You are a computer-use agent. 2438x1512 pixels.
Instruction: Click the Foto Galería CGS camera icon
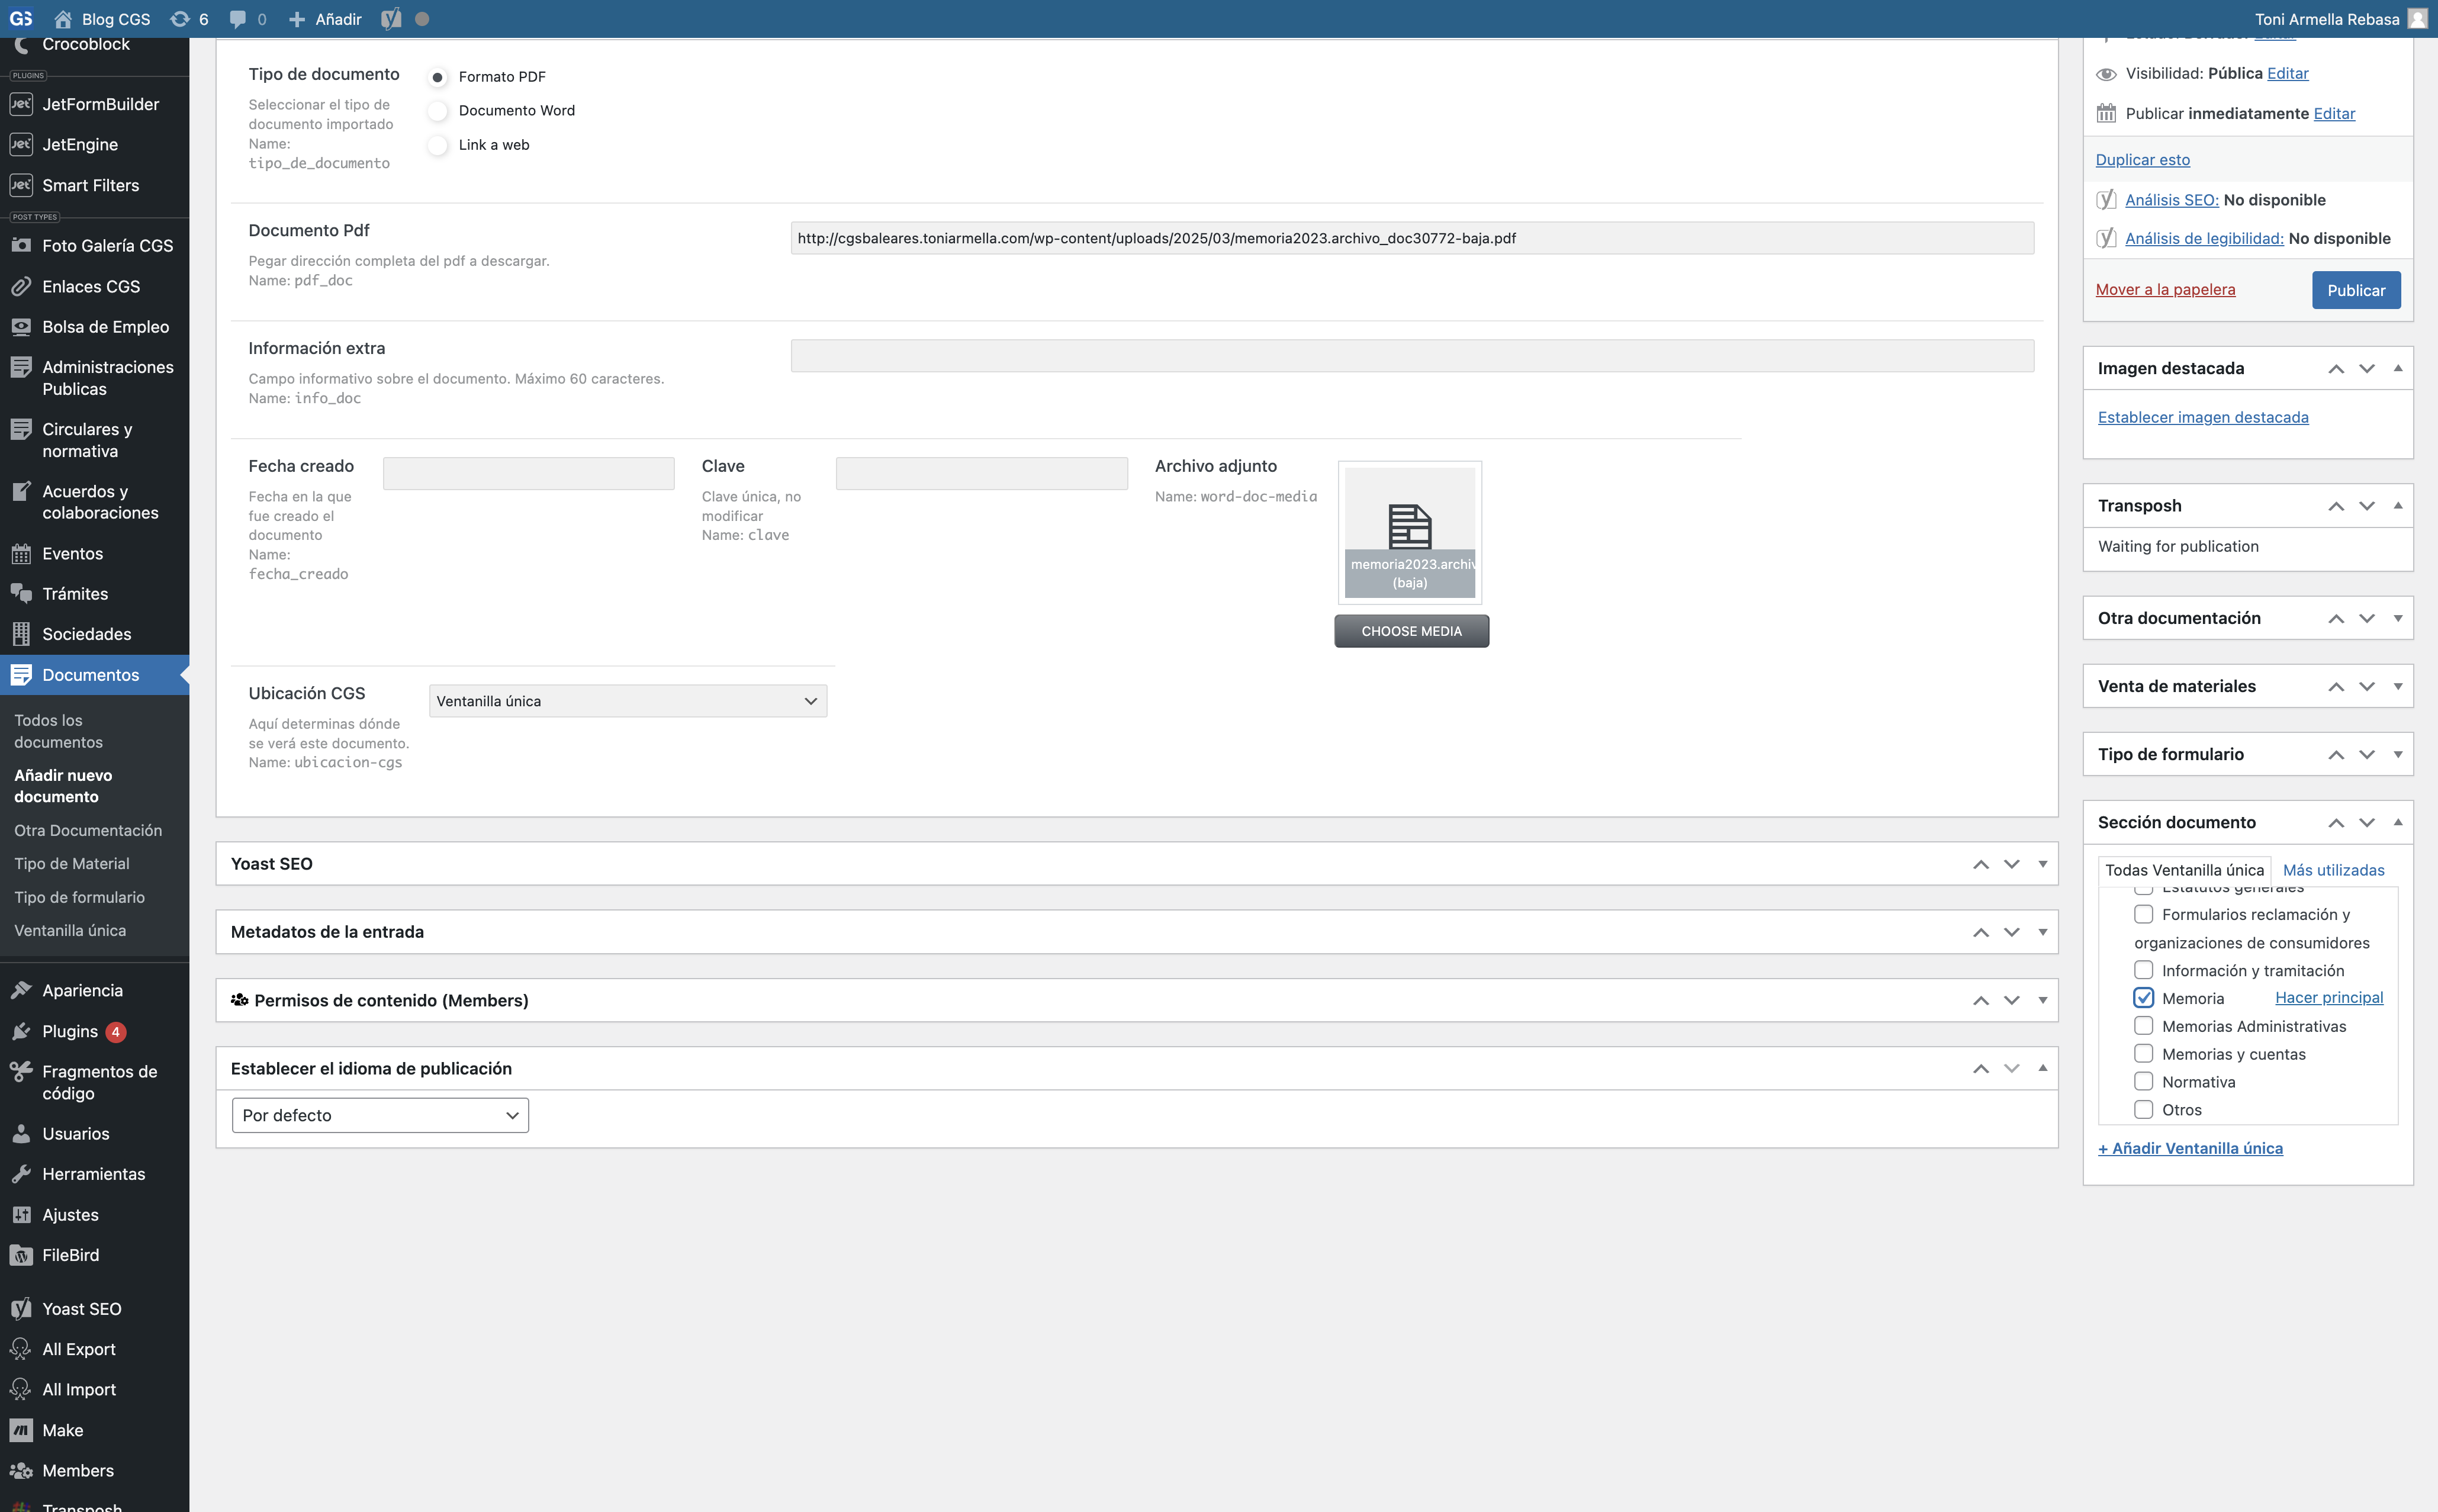[x=21, y=245]
